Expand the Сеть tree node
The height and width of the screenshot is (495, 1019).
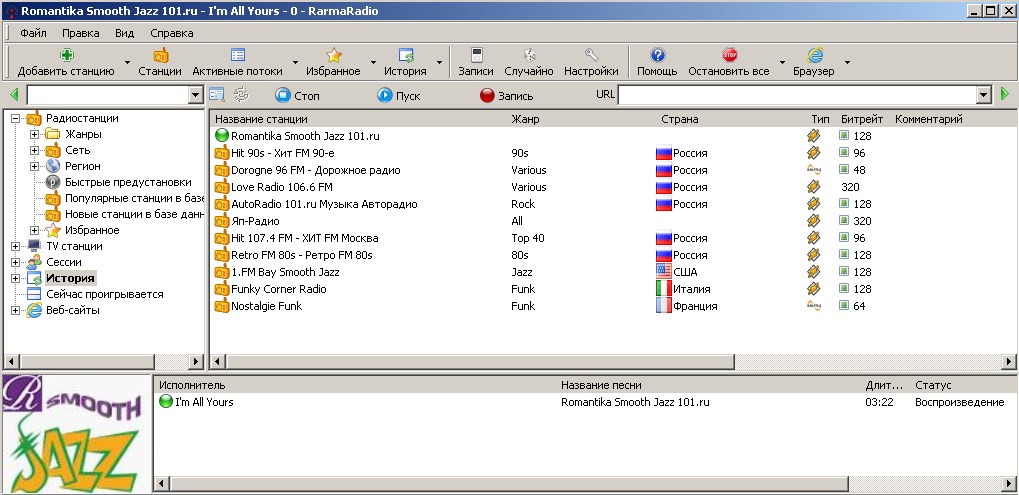[x=34, y=150]
